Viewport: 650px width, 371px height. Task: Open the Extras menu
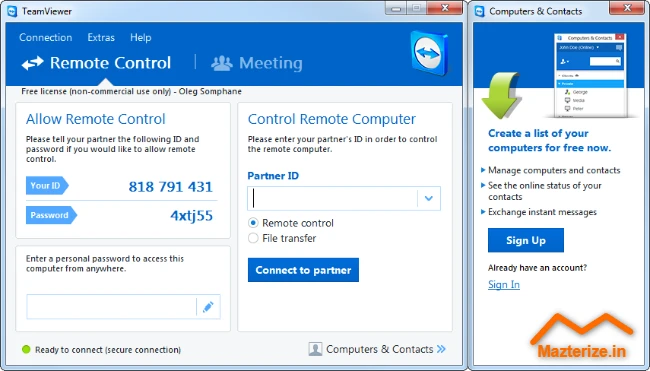(101, 37)
